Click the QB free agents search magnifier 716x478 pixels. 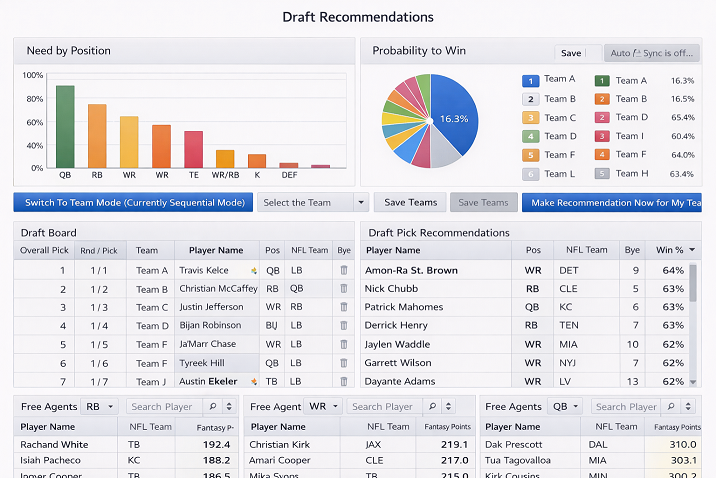(x=671, y=406)
